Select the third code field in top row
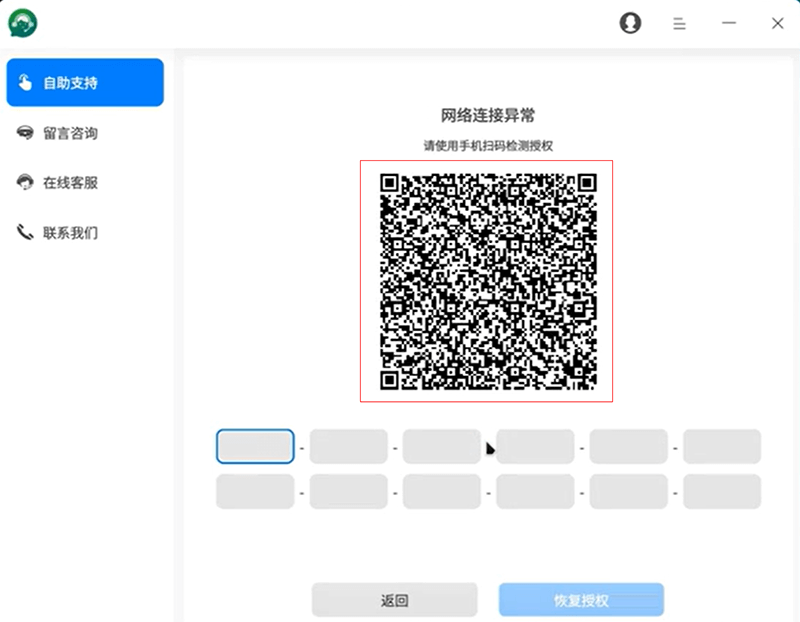Screen dimensions: 800x622 pos(442,446)
